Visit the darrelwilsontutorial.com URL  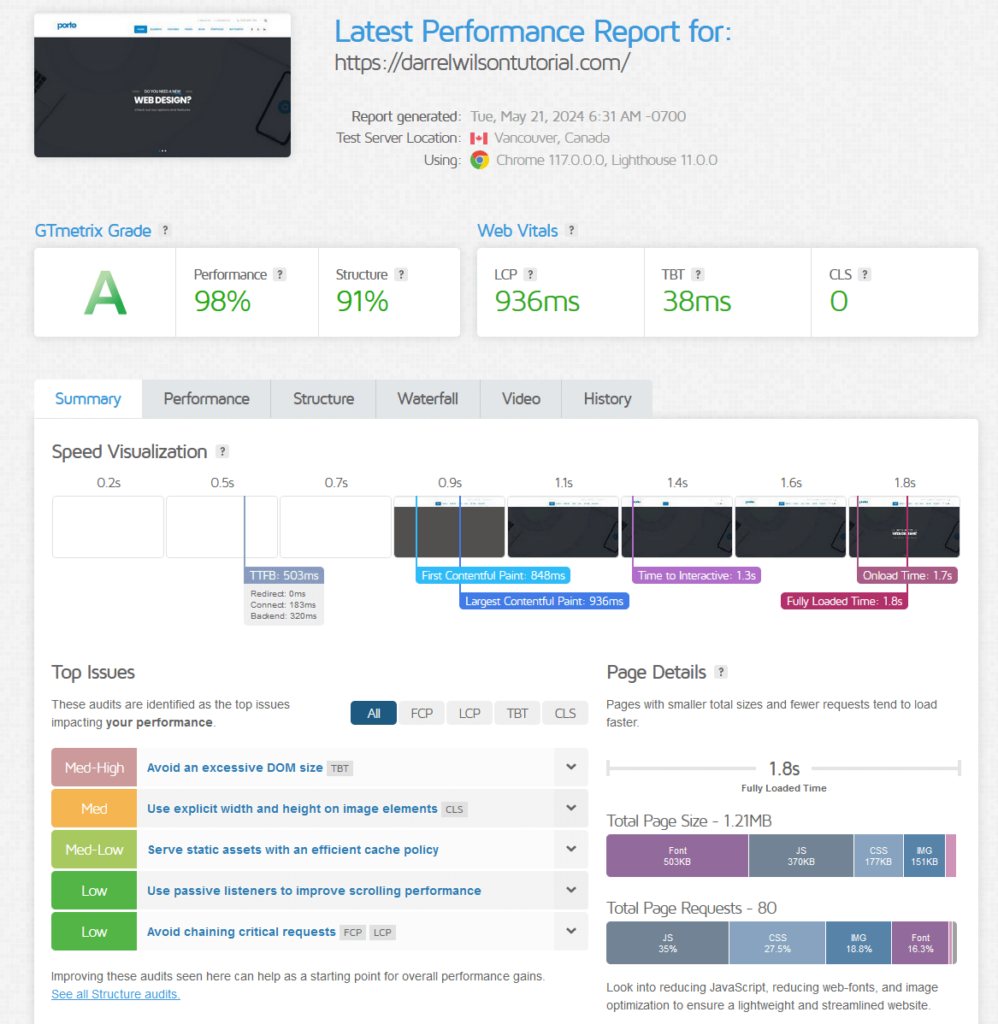(481, 62)
